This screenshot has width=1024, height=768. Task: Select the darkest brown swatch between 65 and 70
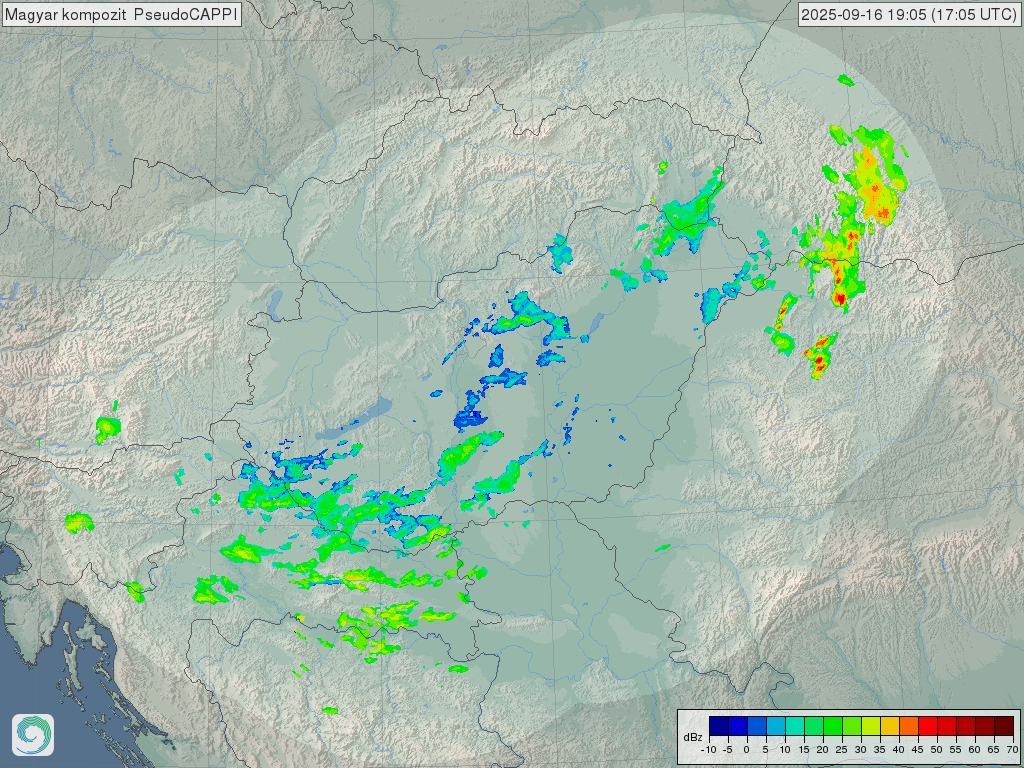pyautogui.click(x=1004, y=726)
